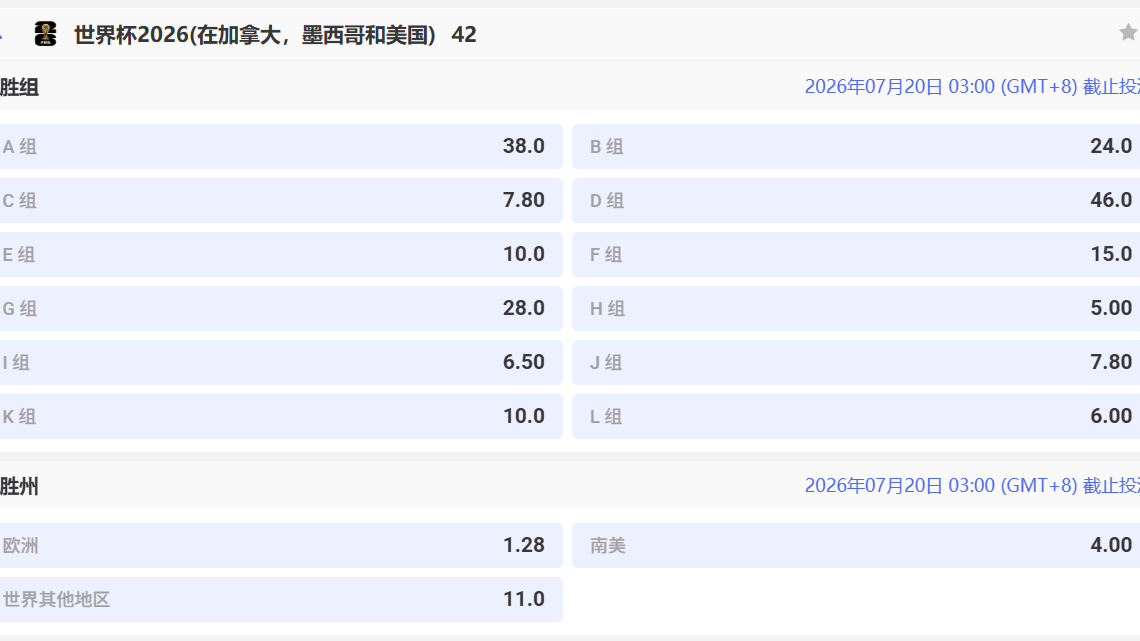
Task: Pick G组 priced at 28.0
Action: coord(280,308)
